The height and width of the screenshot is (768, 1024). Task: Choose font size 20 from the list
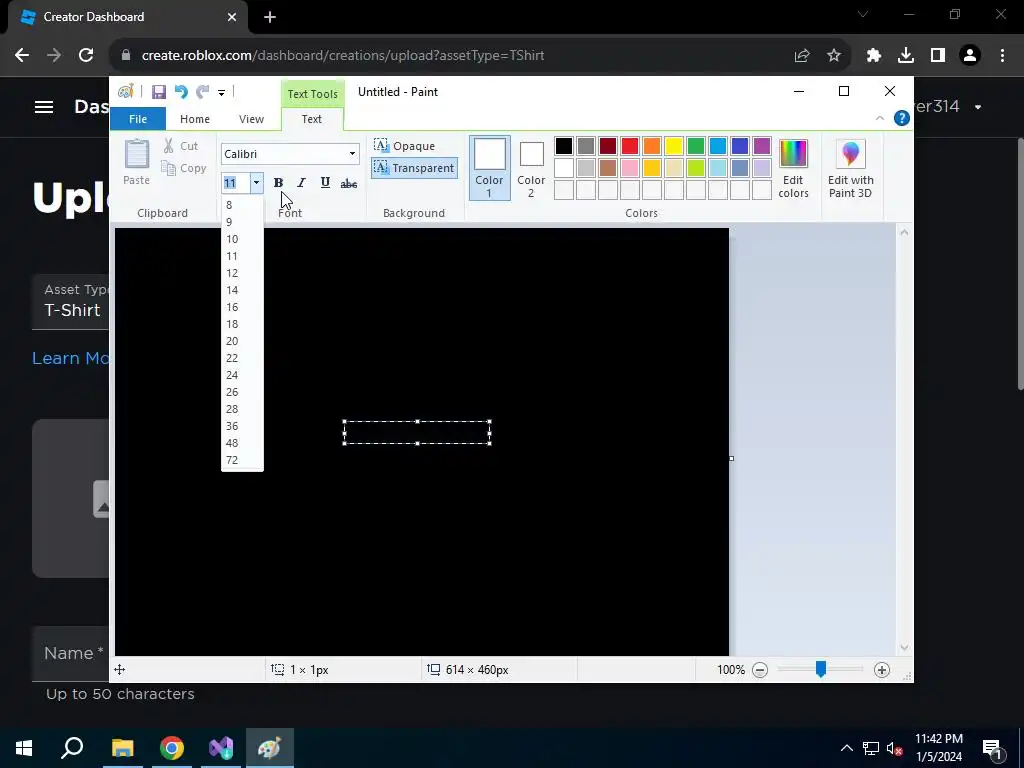click(242, 341)
